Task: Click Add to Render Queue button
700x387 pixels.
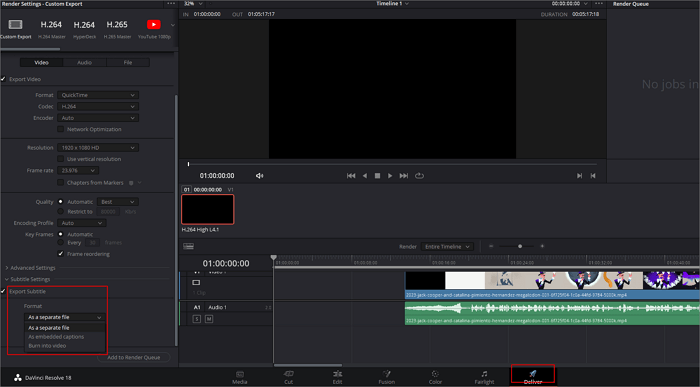Action: pyautogui.click(x=133, y=357)
